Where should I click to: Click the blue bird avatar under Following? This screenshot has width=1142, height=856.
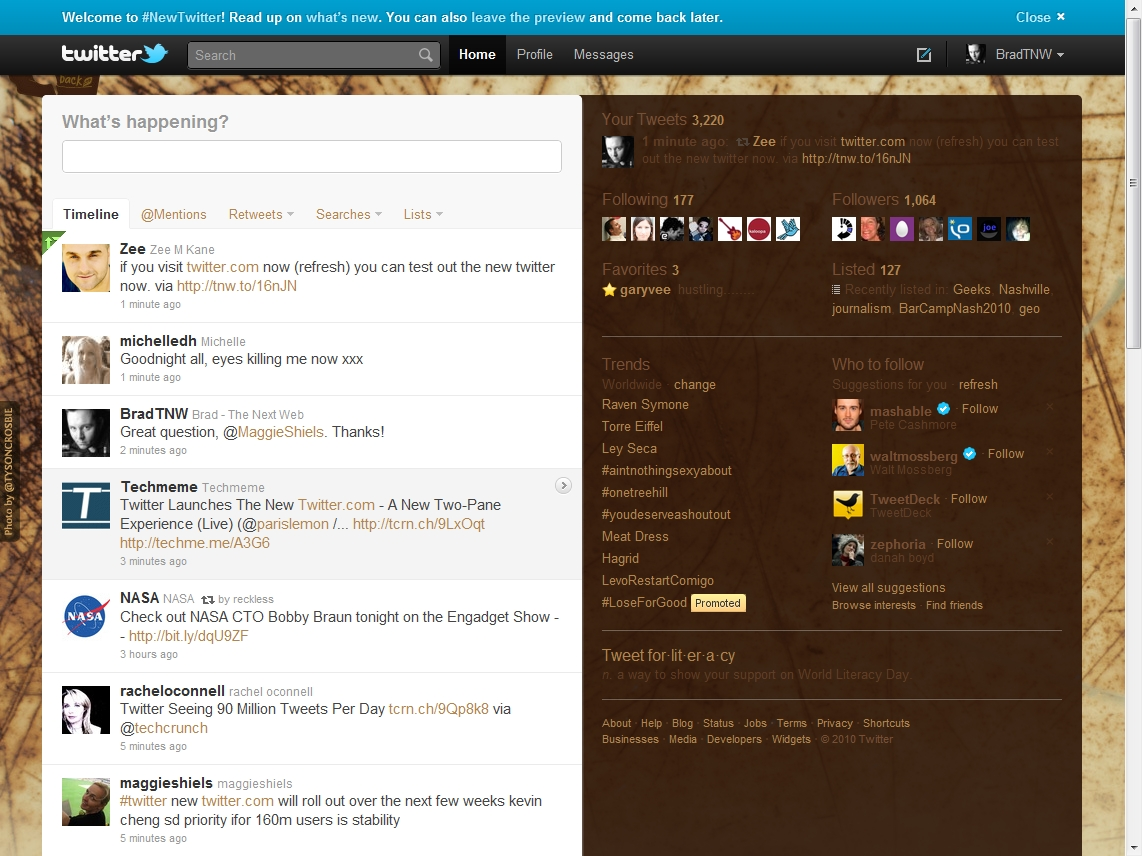(x=788, y=229)
